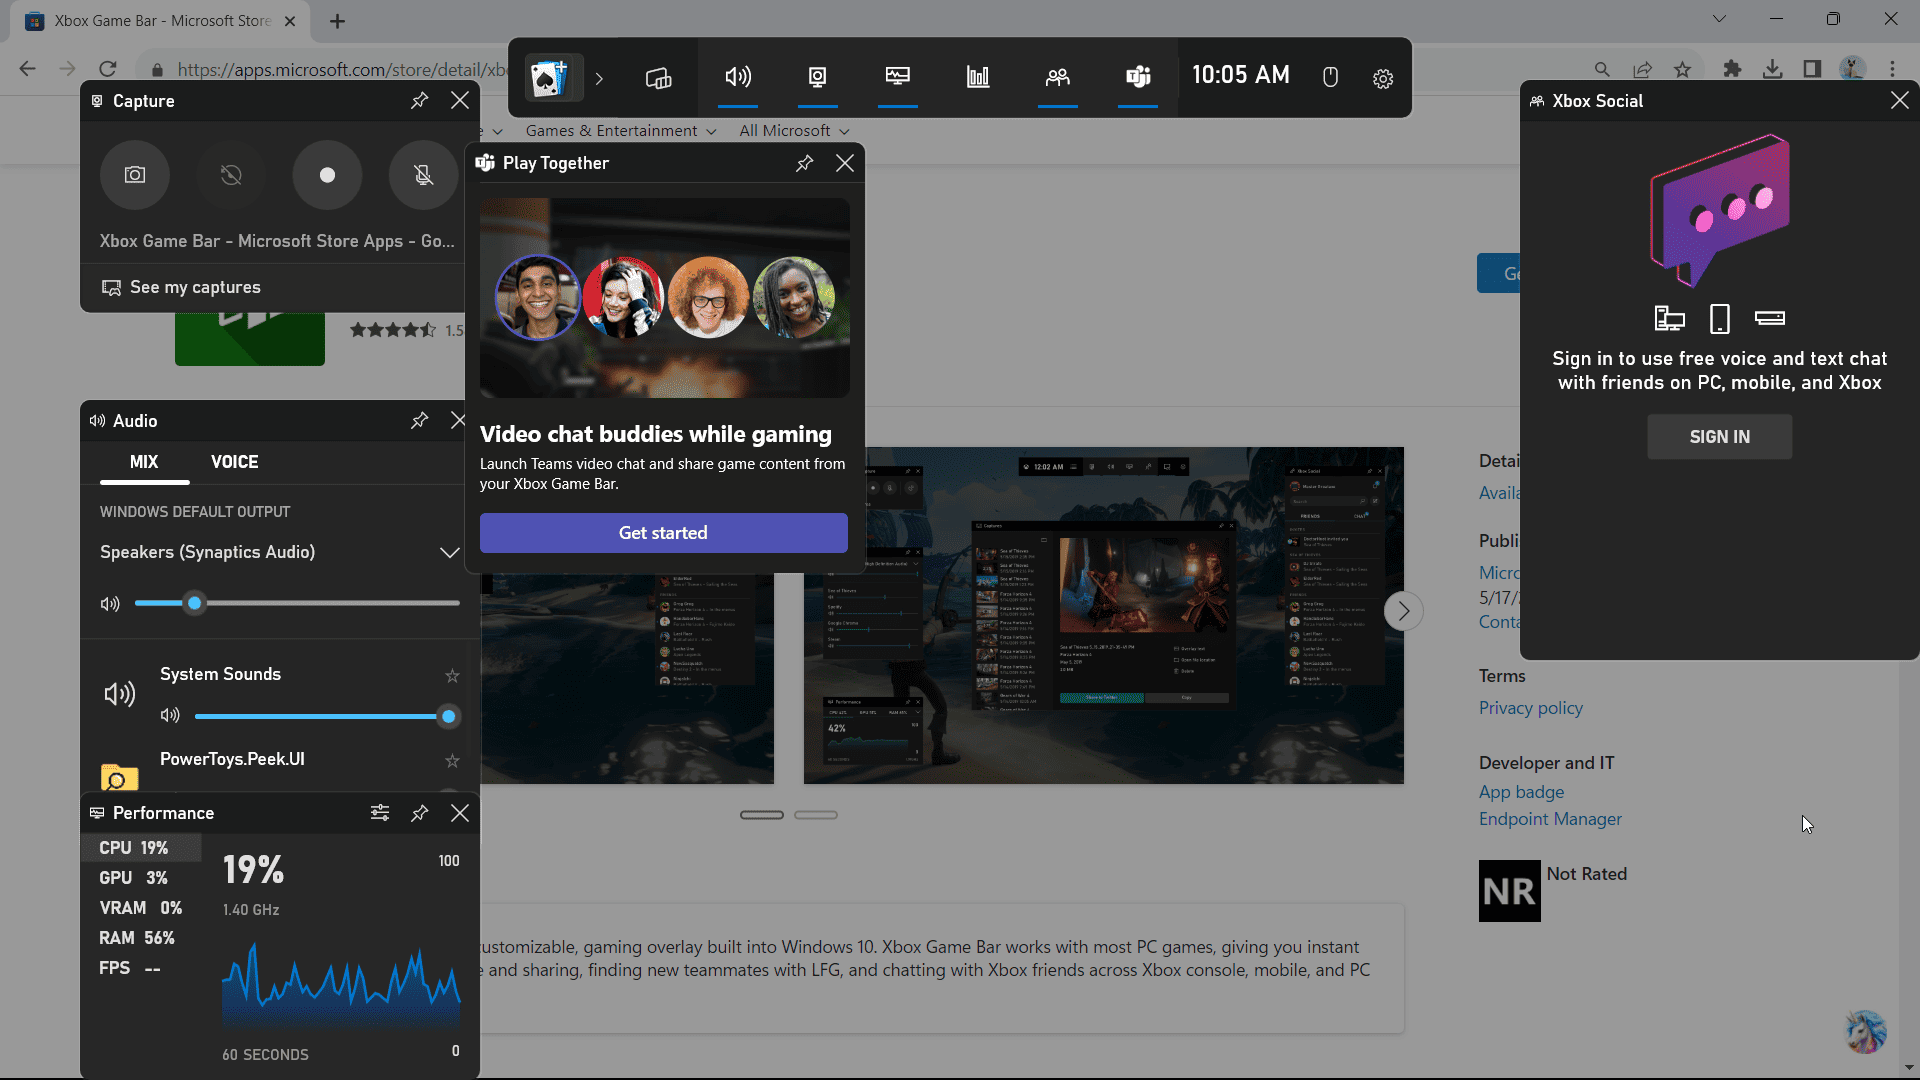Pin the Capture widget
Image resolution: width=1920 pixels, height=1080 pixels.
point(420,101)
